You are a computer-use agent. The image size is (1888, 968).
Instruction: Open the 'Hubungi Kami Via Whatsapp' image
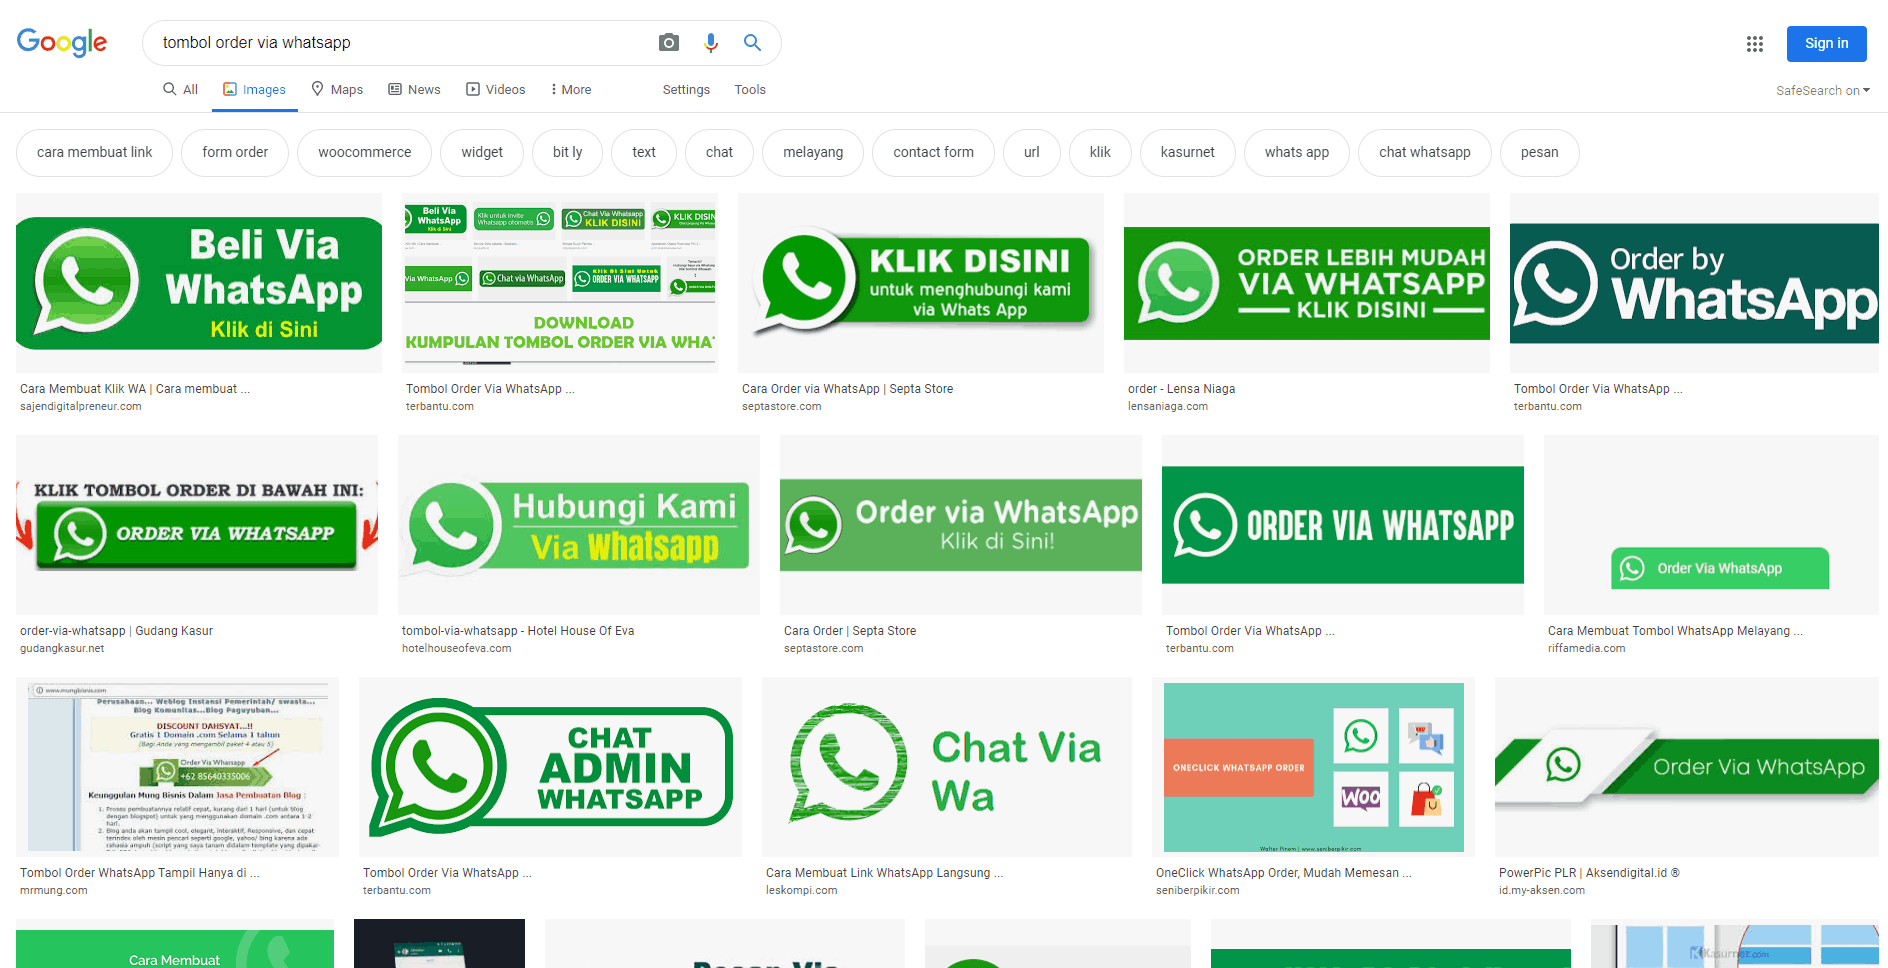[579, 525]
